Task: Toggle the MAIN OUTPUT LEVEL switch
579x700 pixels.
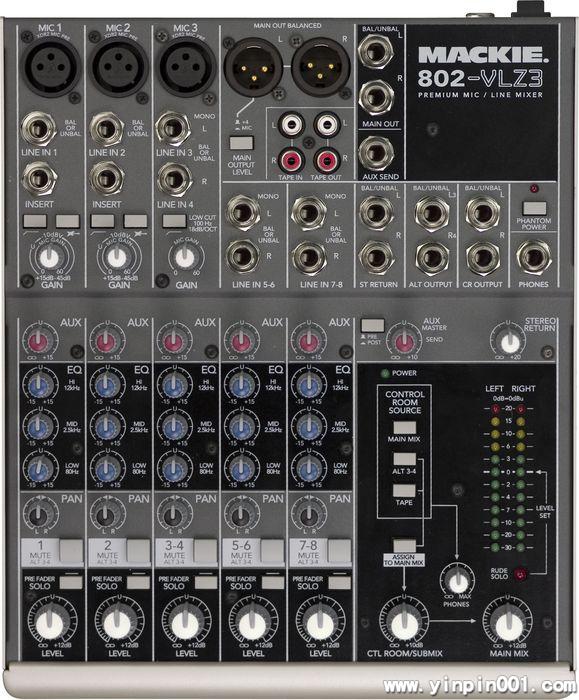Action: point(242,143)
